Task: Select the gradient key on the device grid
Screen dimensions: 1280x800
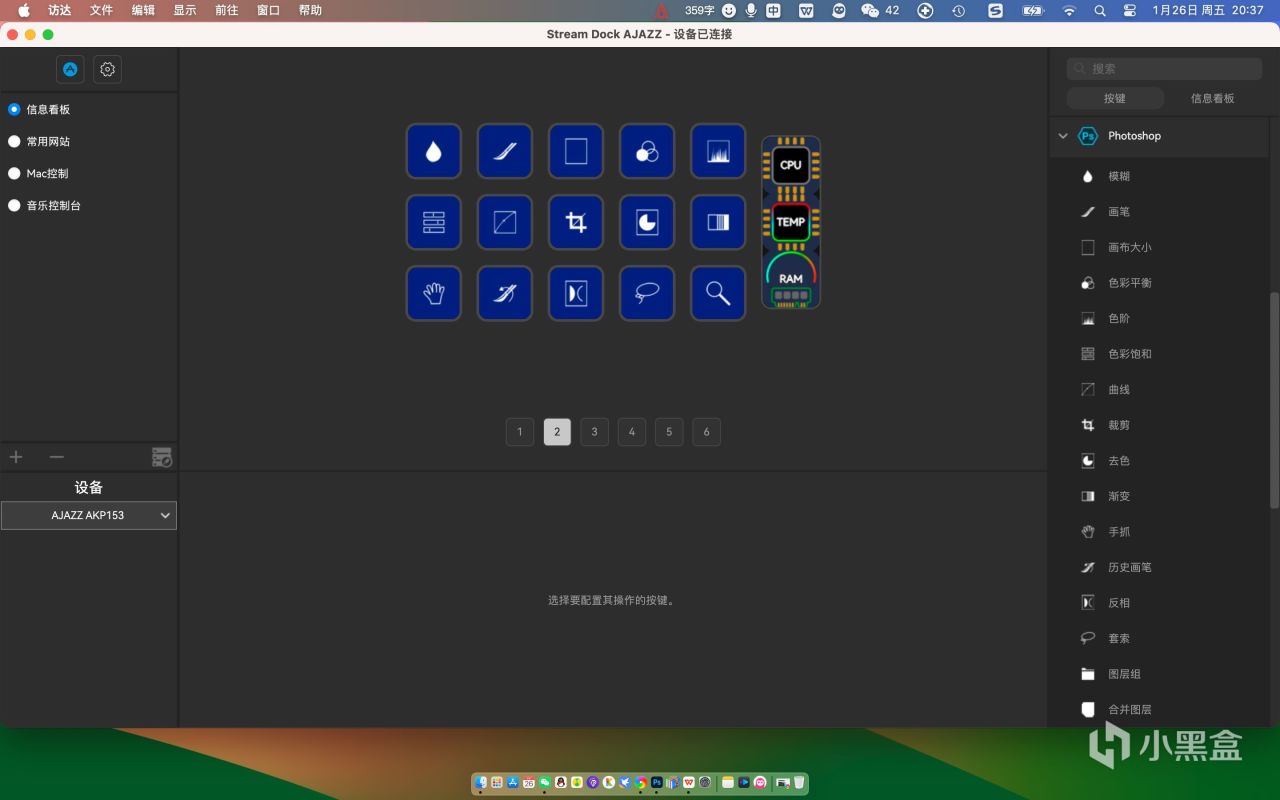Action: point(718,222)
